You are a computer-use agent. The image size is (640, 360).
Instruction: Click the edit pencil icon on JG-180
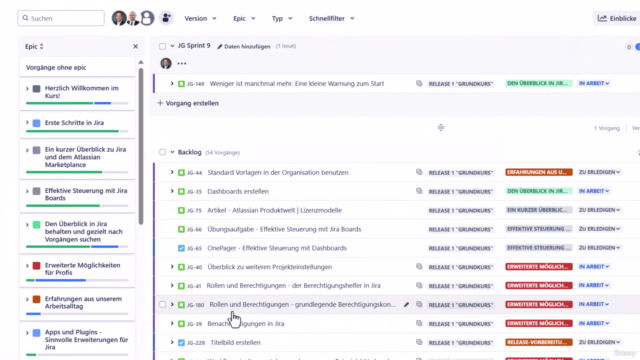pos(407,304)
